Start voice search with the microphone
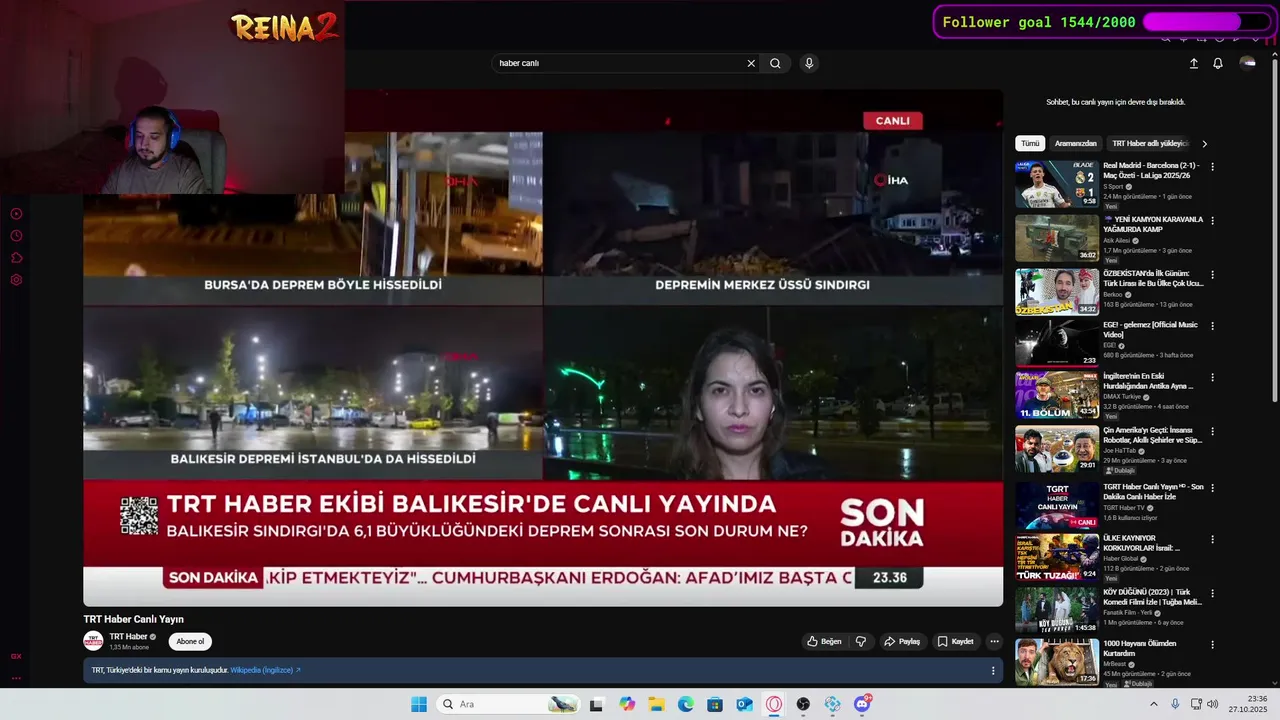 pyautogui.click(x=809, y=63)
